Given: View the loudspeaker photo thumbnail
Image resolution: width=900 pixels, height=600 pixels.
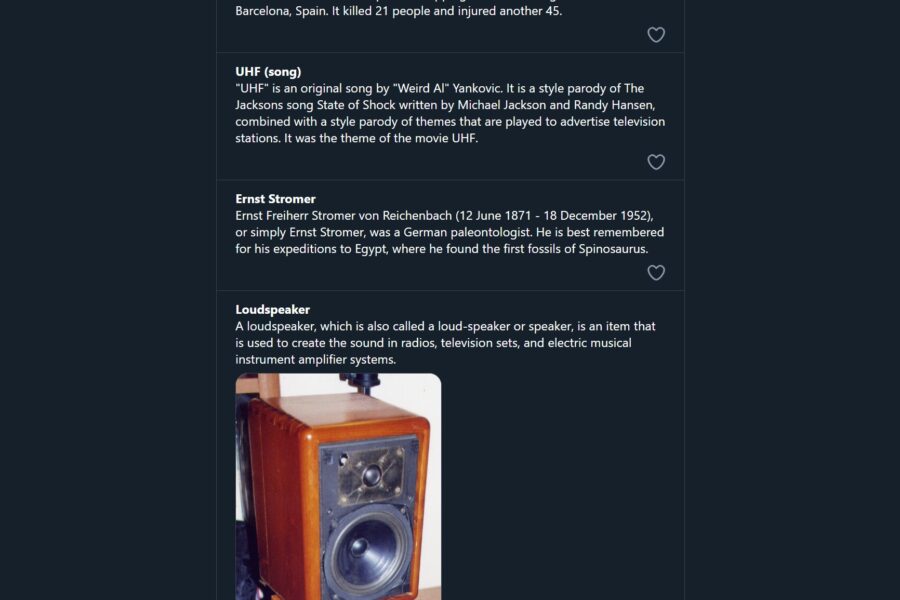Looking at the screenshot, I should pyautogui.click(x=338, y=487).
